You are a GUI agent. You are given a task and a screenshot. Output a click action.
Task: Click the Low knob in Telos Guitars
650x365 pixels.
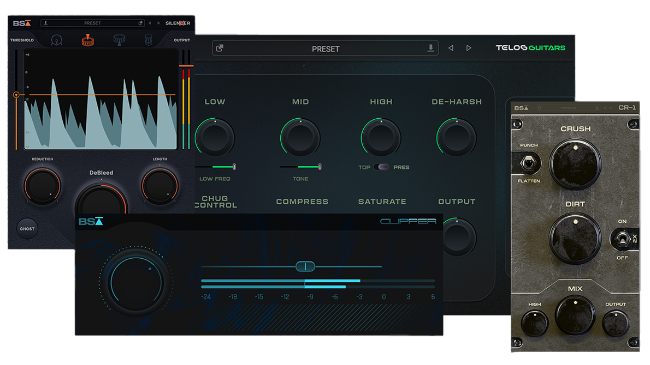click(x=215, y=137)
